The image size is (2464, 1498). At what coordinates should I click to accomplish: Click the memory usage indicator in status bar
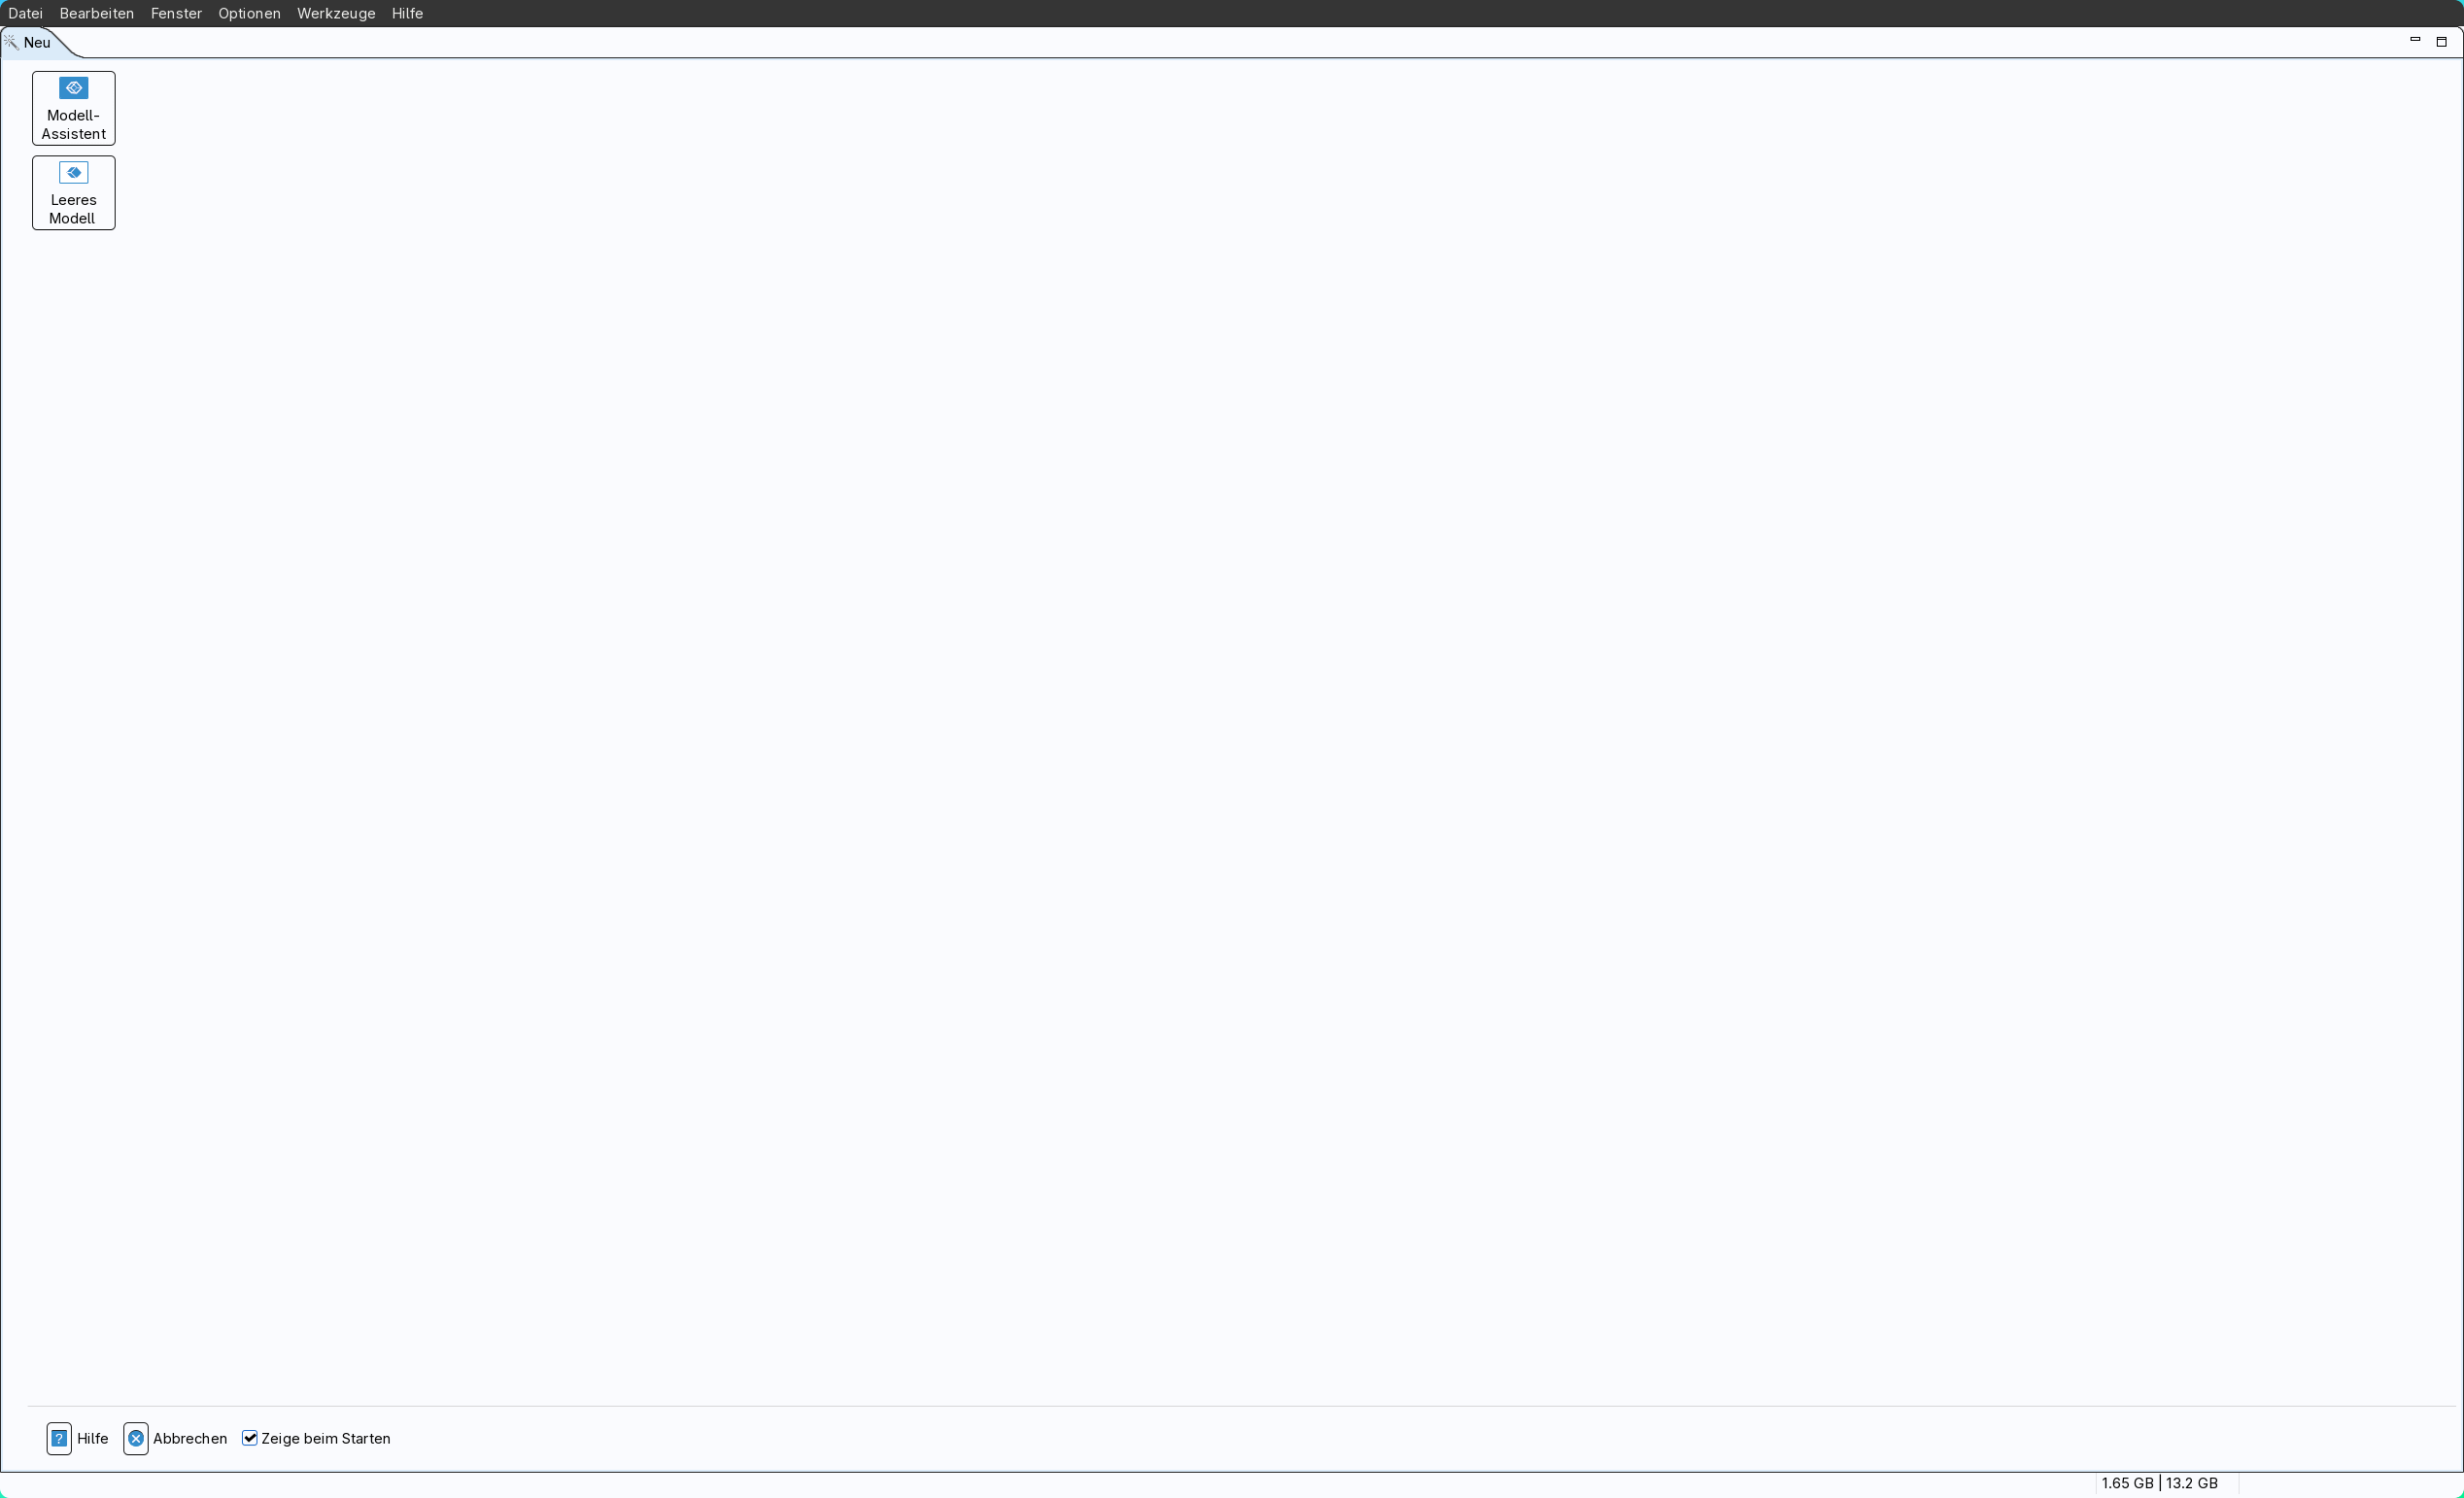pos(2159,1483)
